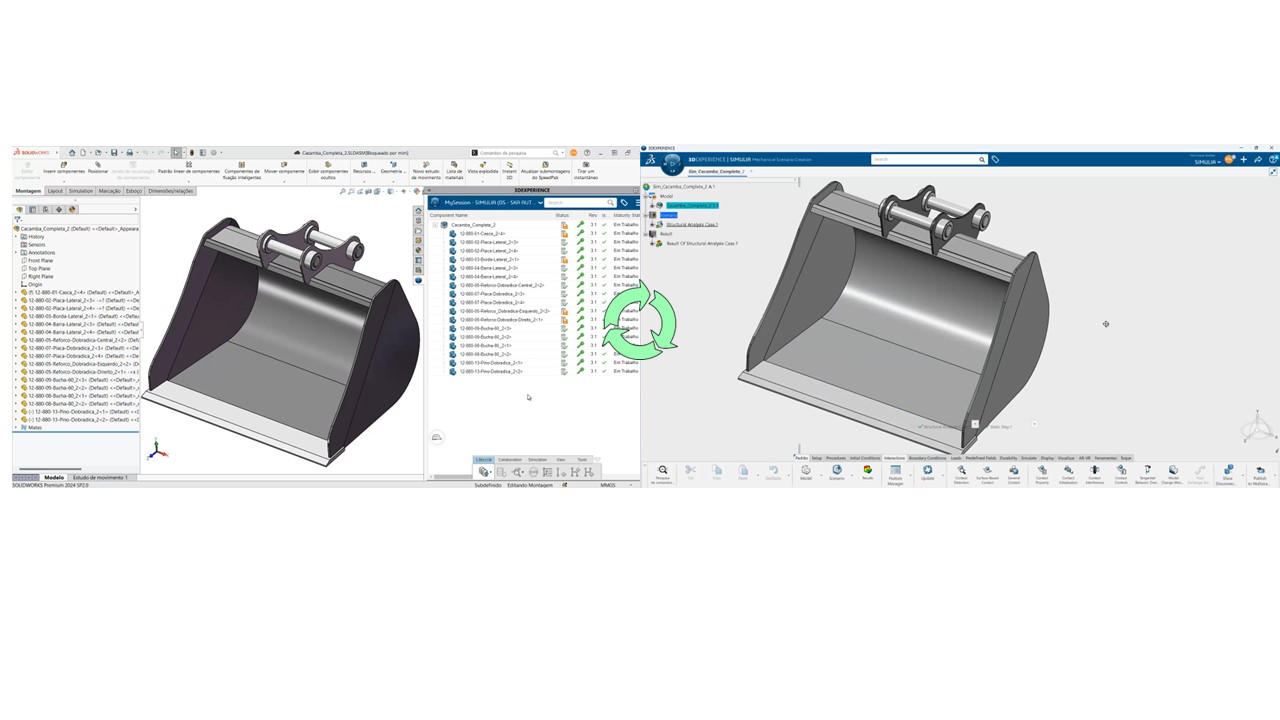Open the Esboço tab
This screenshot has height=720, width=1280.
coord(134,191)
